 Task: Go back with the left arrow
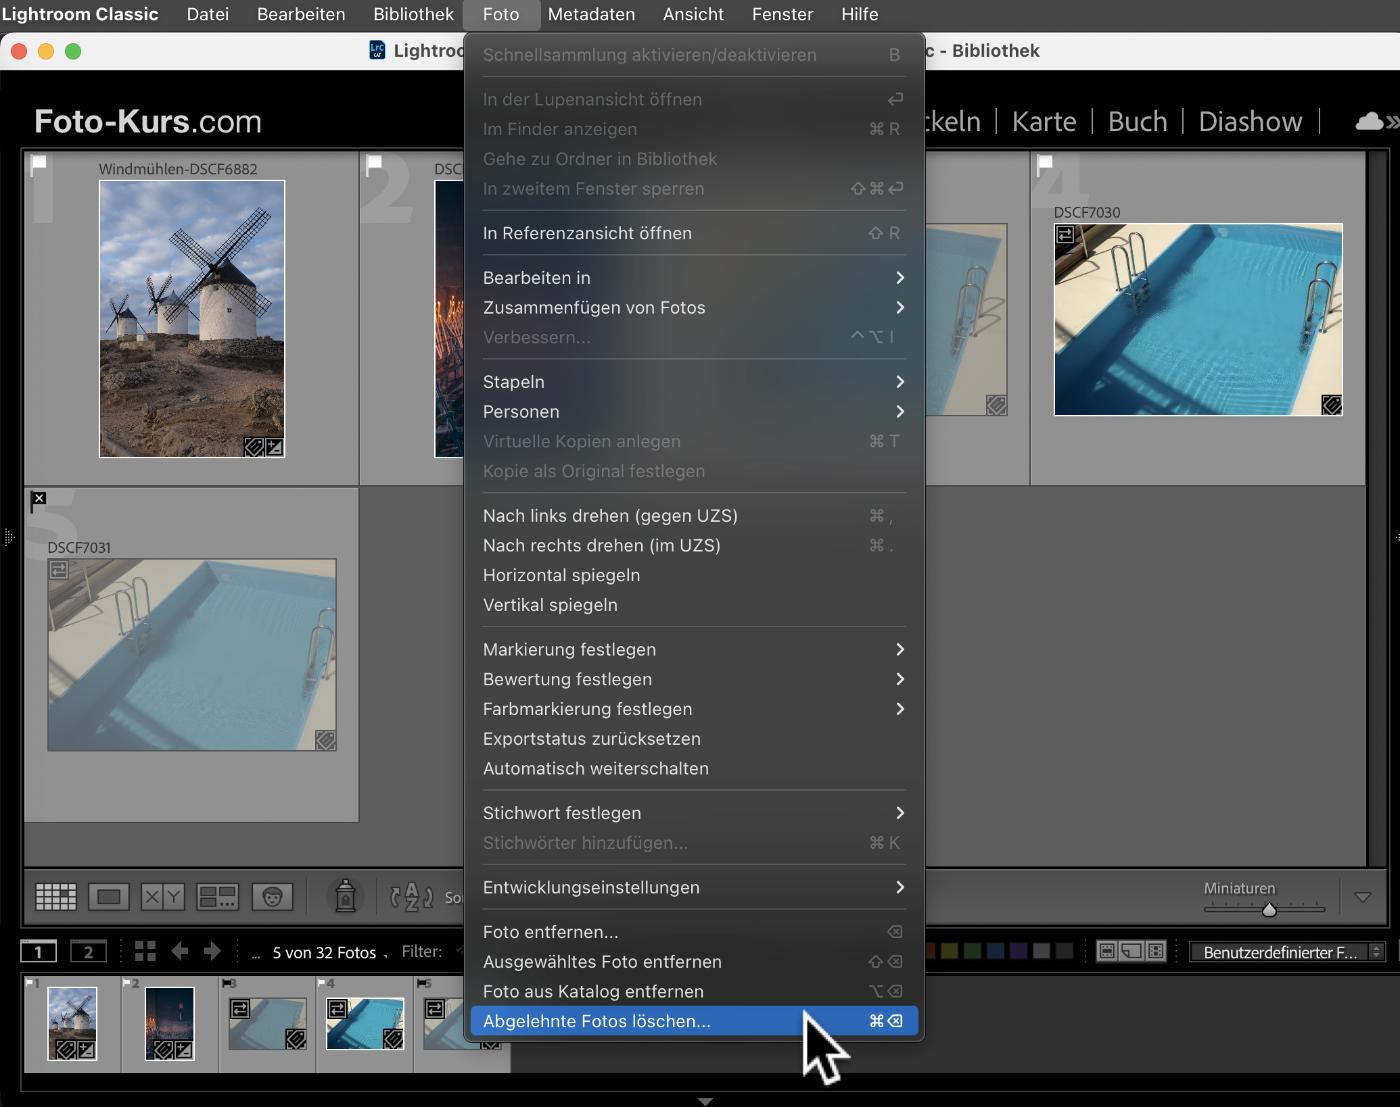pos(180,951)
